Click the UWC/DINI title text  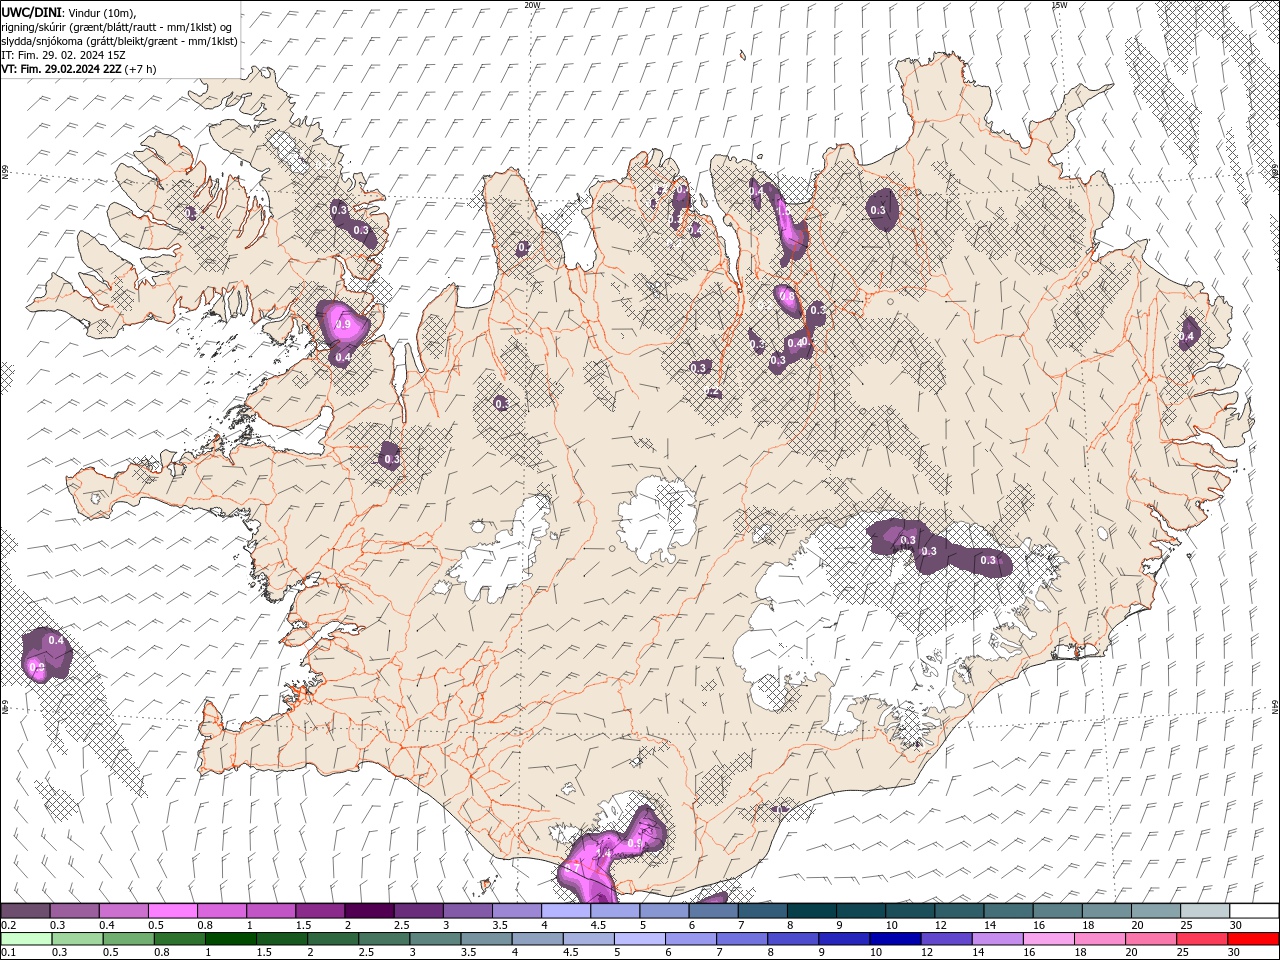tap(31, 11)
